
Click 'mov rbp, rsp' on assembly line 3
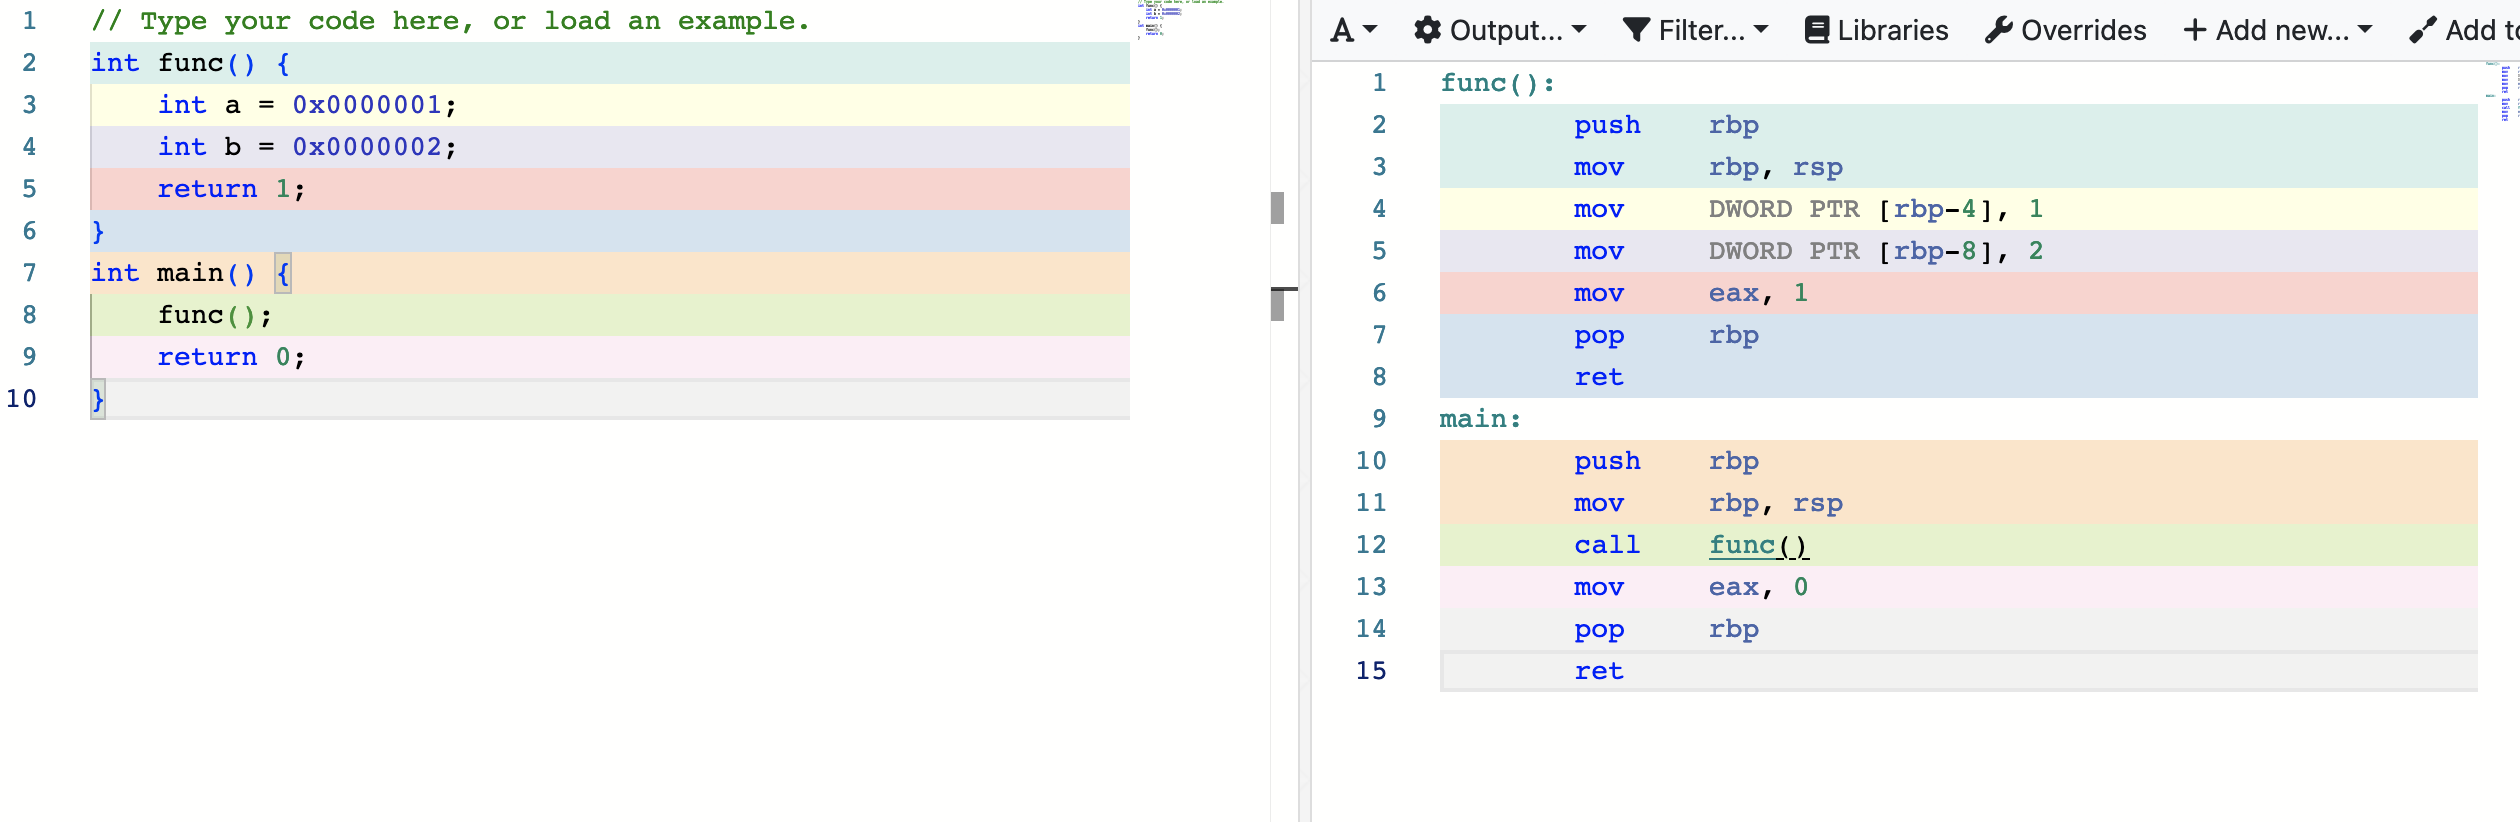[x=1958, y=167]
